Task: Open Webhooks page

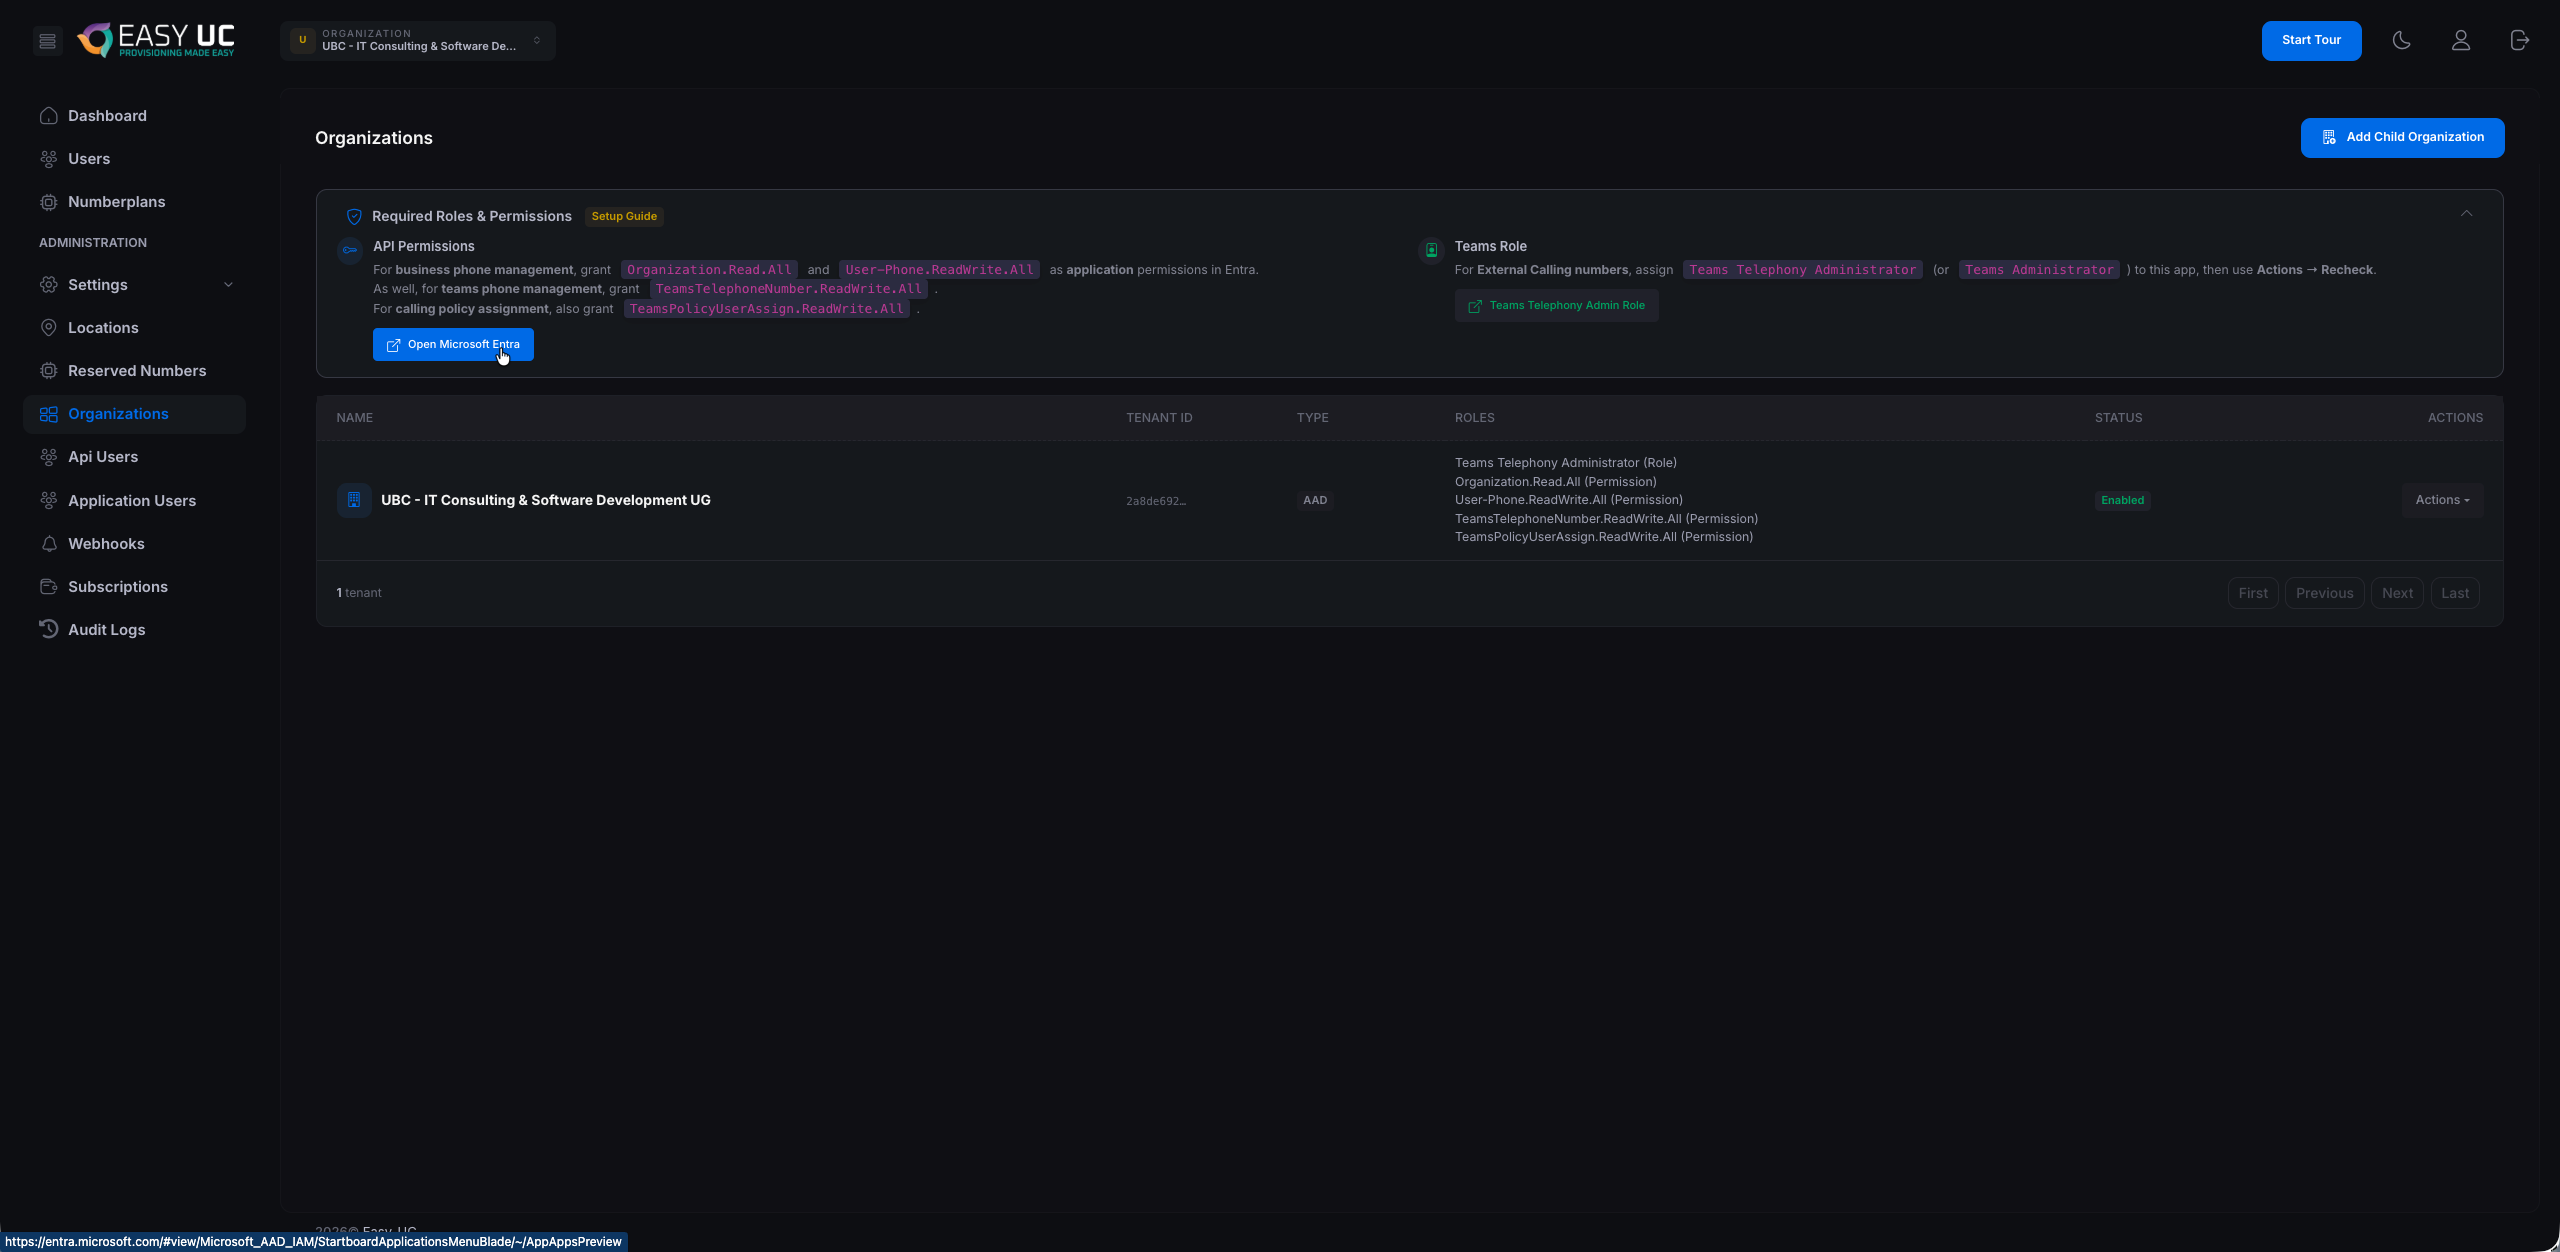Action: click(x=106, y=544)
